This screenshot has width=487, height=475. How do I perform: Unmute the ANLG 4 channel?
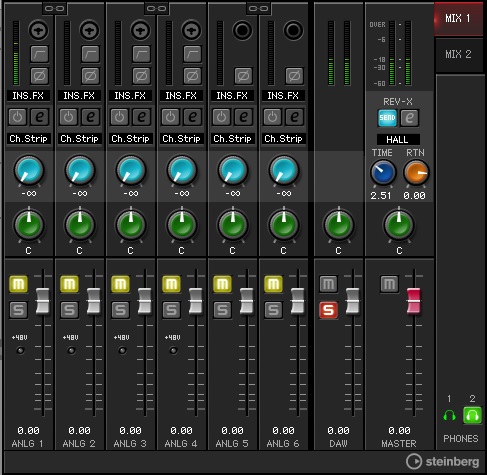pyautogui.click(x=171, y=284)
